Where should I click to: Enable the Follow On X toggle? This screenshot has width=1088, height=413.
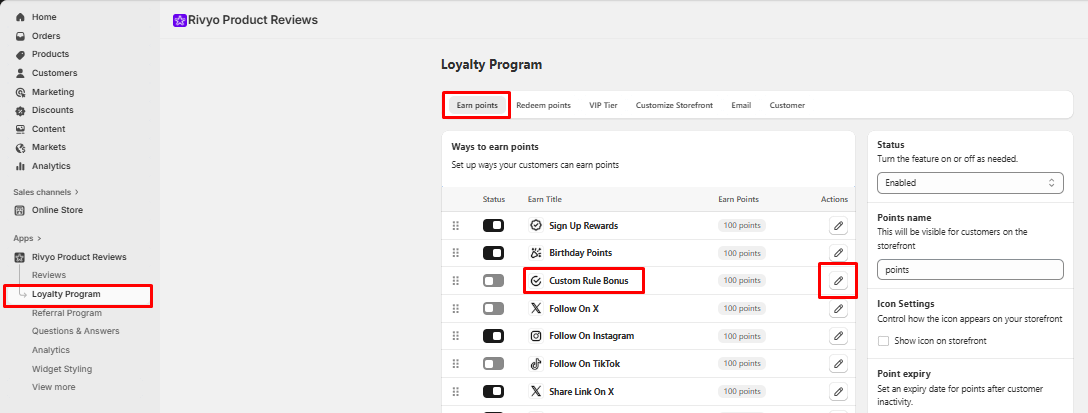tap(493, 308)
